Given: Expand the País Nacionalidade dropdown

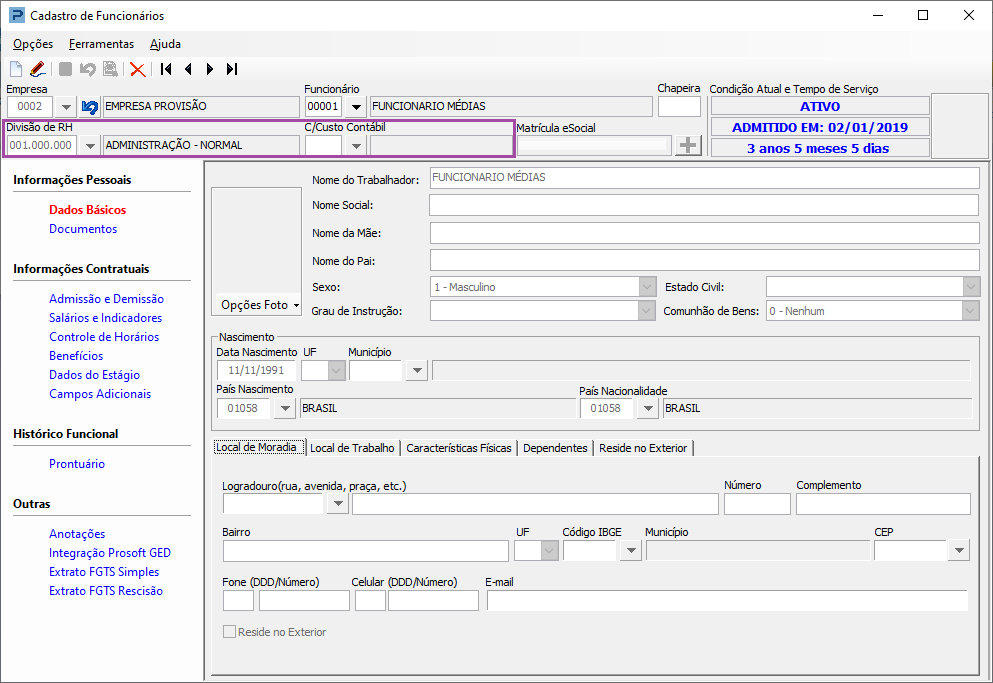Looking at the screenshot, I should pos(647,409).
